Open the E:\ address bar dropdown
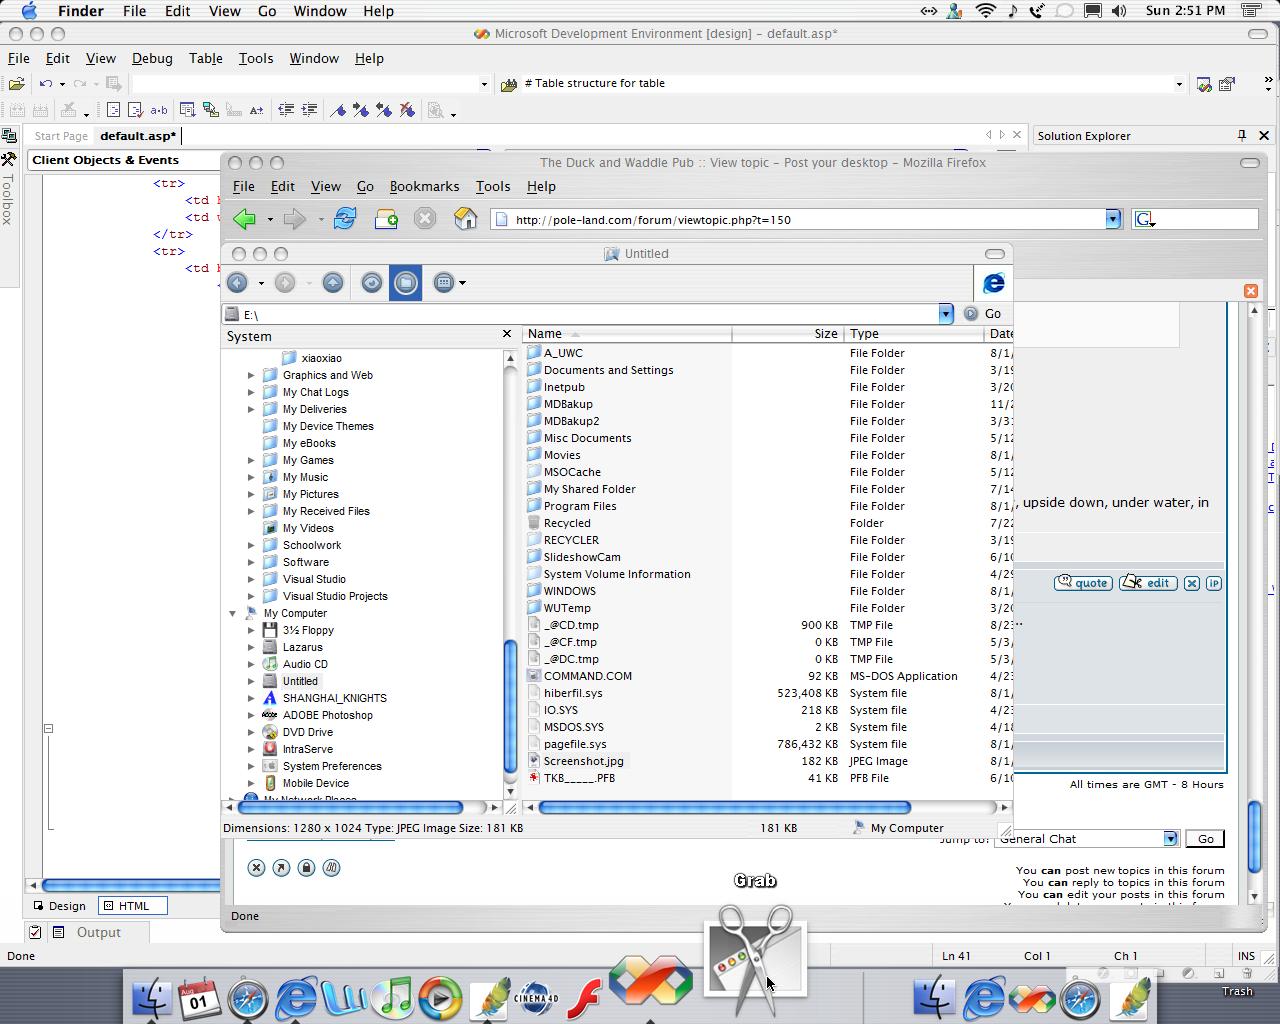1280x1024 pixels. pyautogui.click(x=945, y=314)
